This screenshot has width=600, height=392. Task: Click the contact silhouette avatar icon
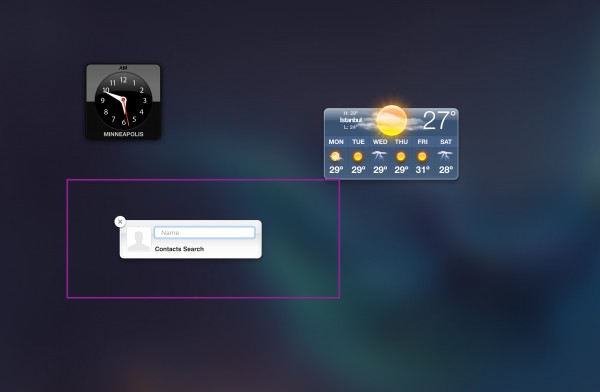tap(139, 240)
